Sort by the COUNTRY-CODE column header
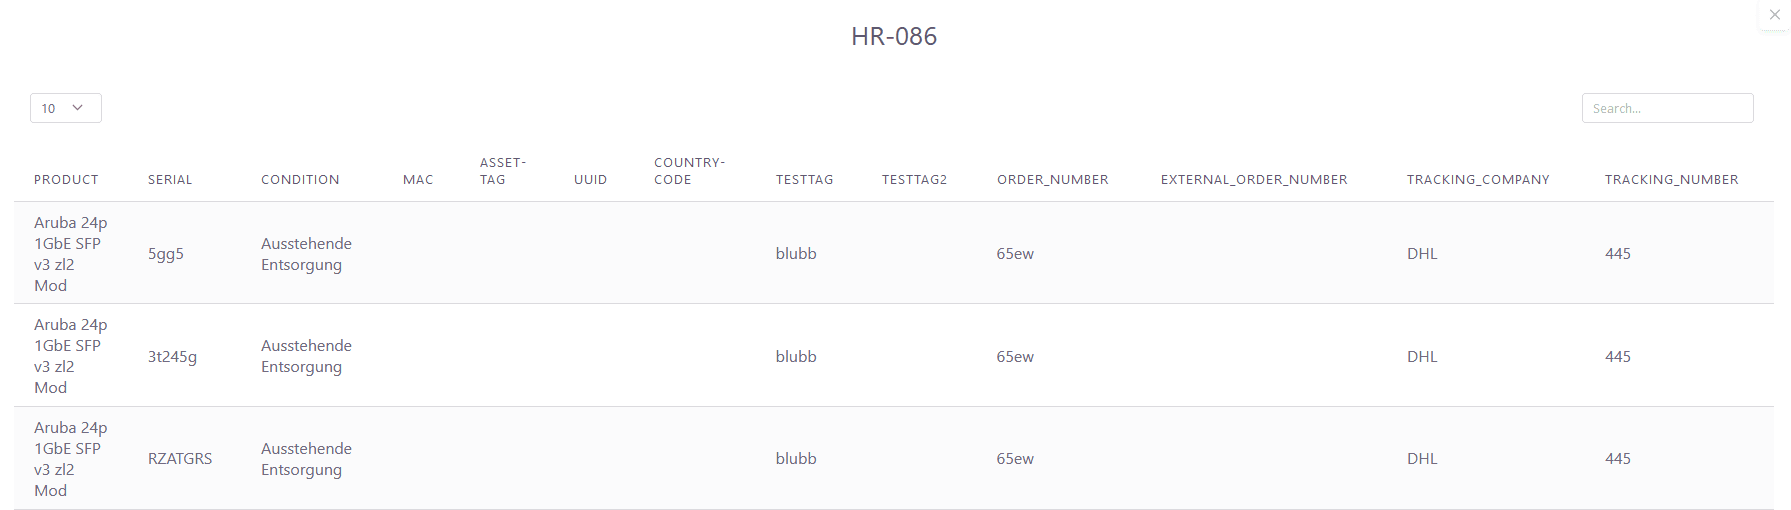Screen dimensions: 1791x510 coord(689,171)
